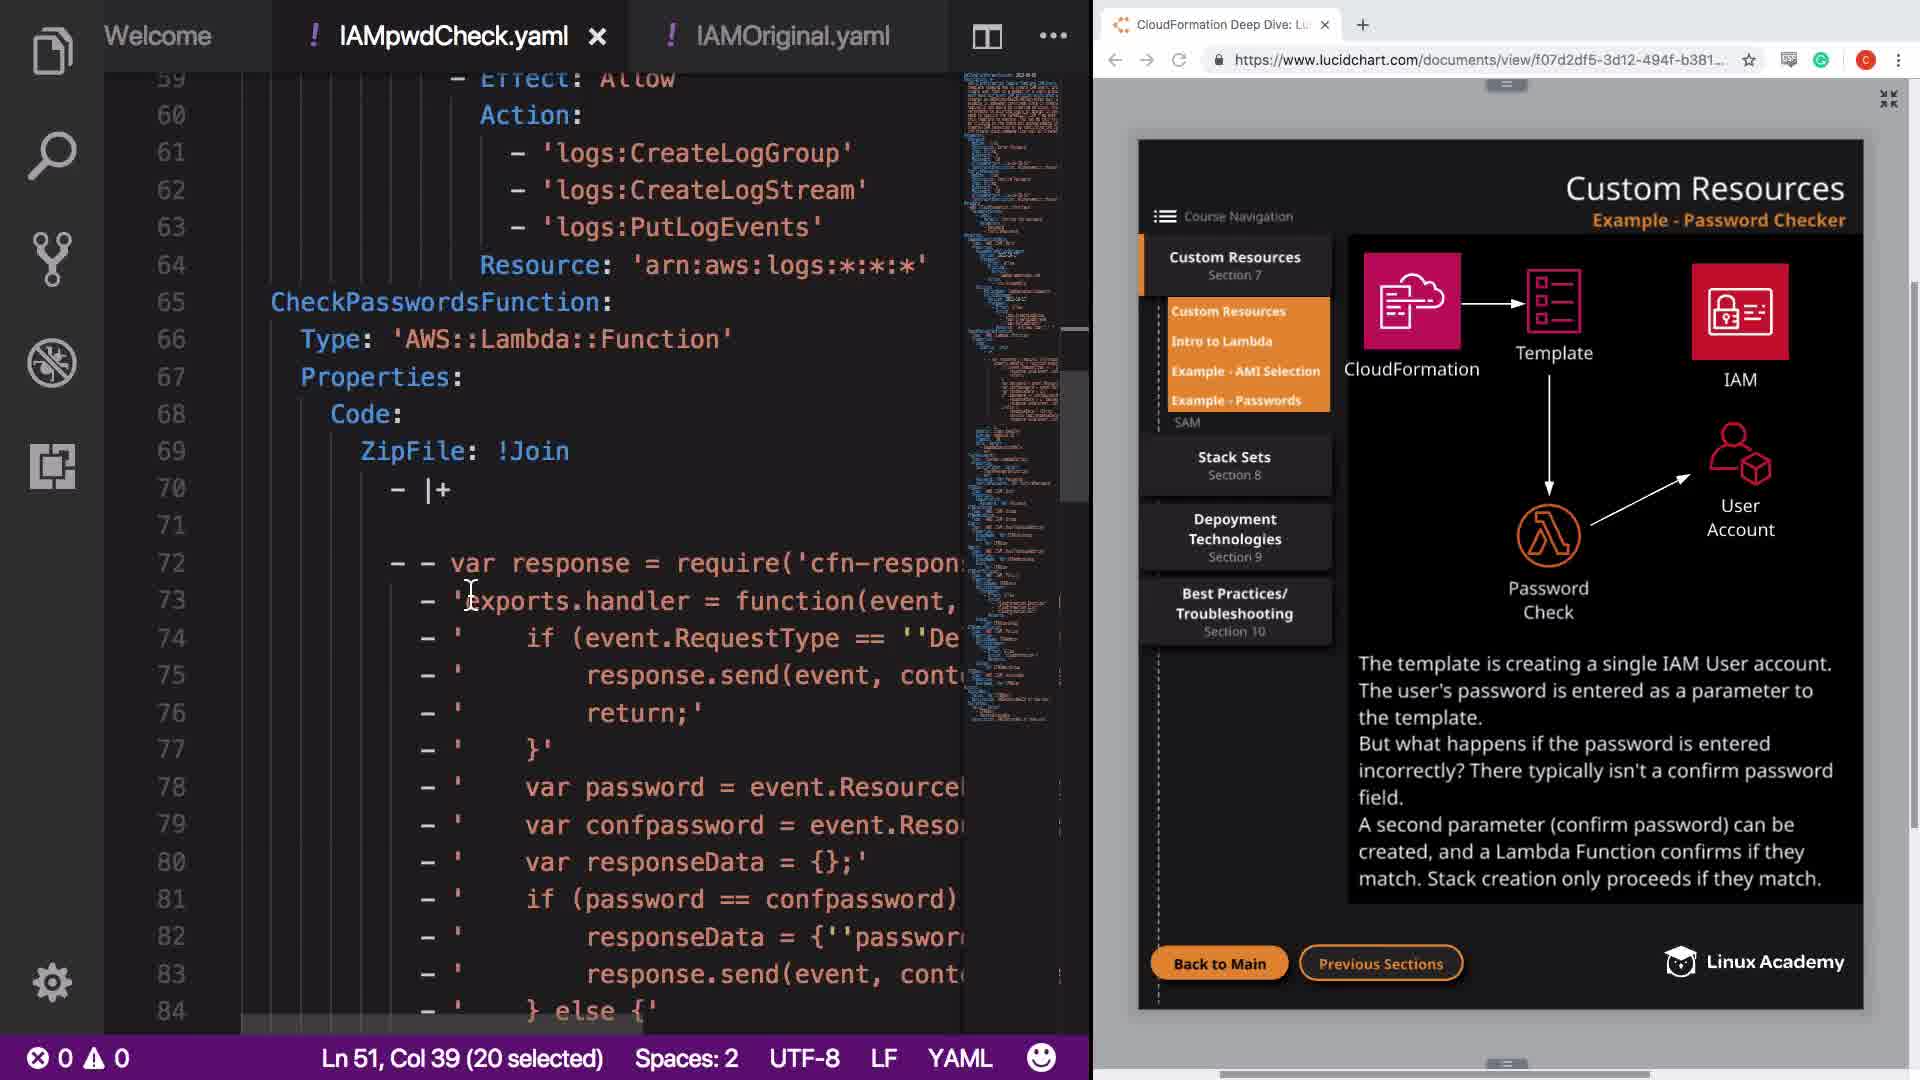Viewport: 1920px width, 1080px height.
Task: Switch to the IAMOriginal.yaml tab
Action: click(x=792, y=37)
